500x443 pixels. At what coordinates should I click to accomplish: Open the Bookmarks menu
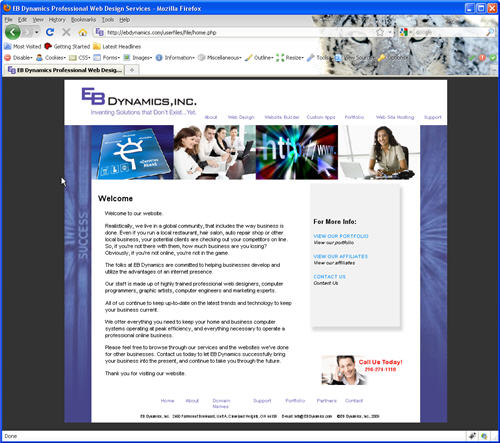(x=83, y=20)
